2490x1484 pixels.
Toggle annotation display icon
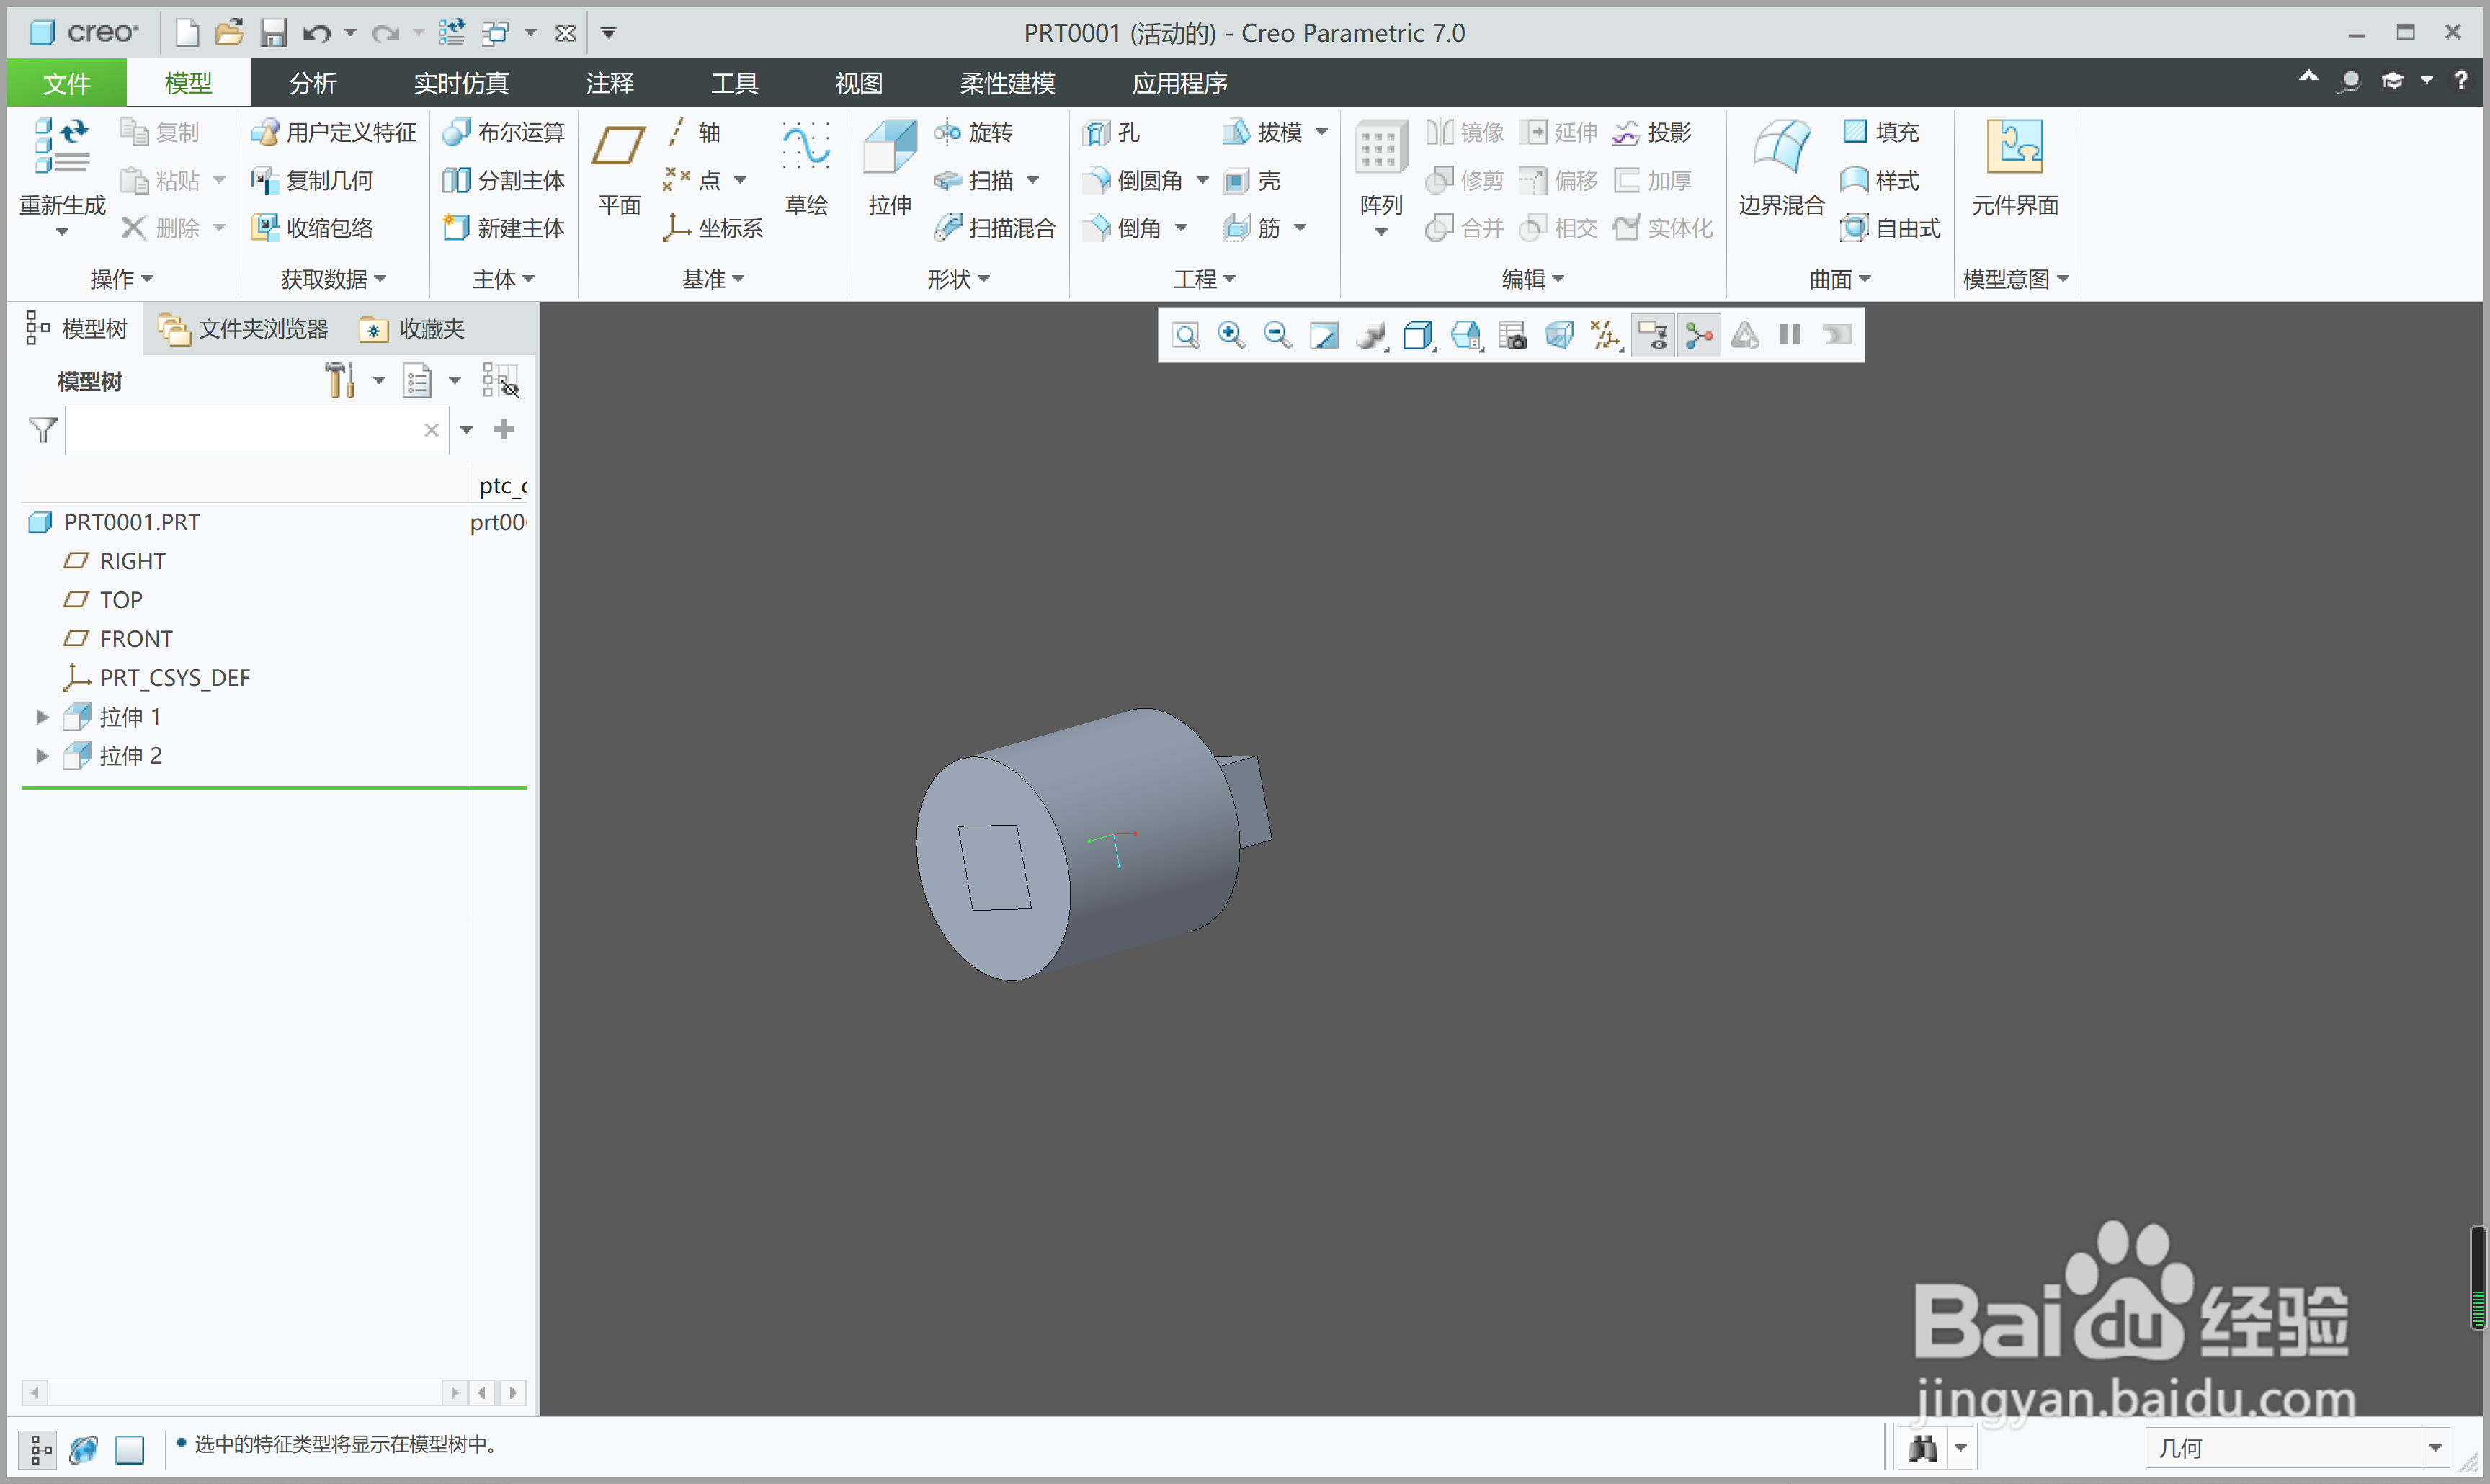pos(1654,335)
